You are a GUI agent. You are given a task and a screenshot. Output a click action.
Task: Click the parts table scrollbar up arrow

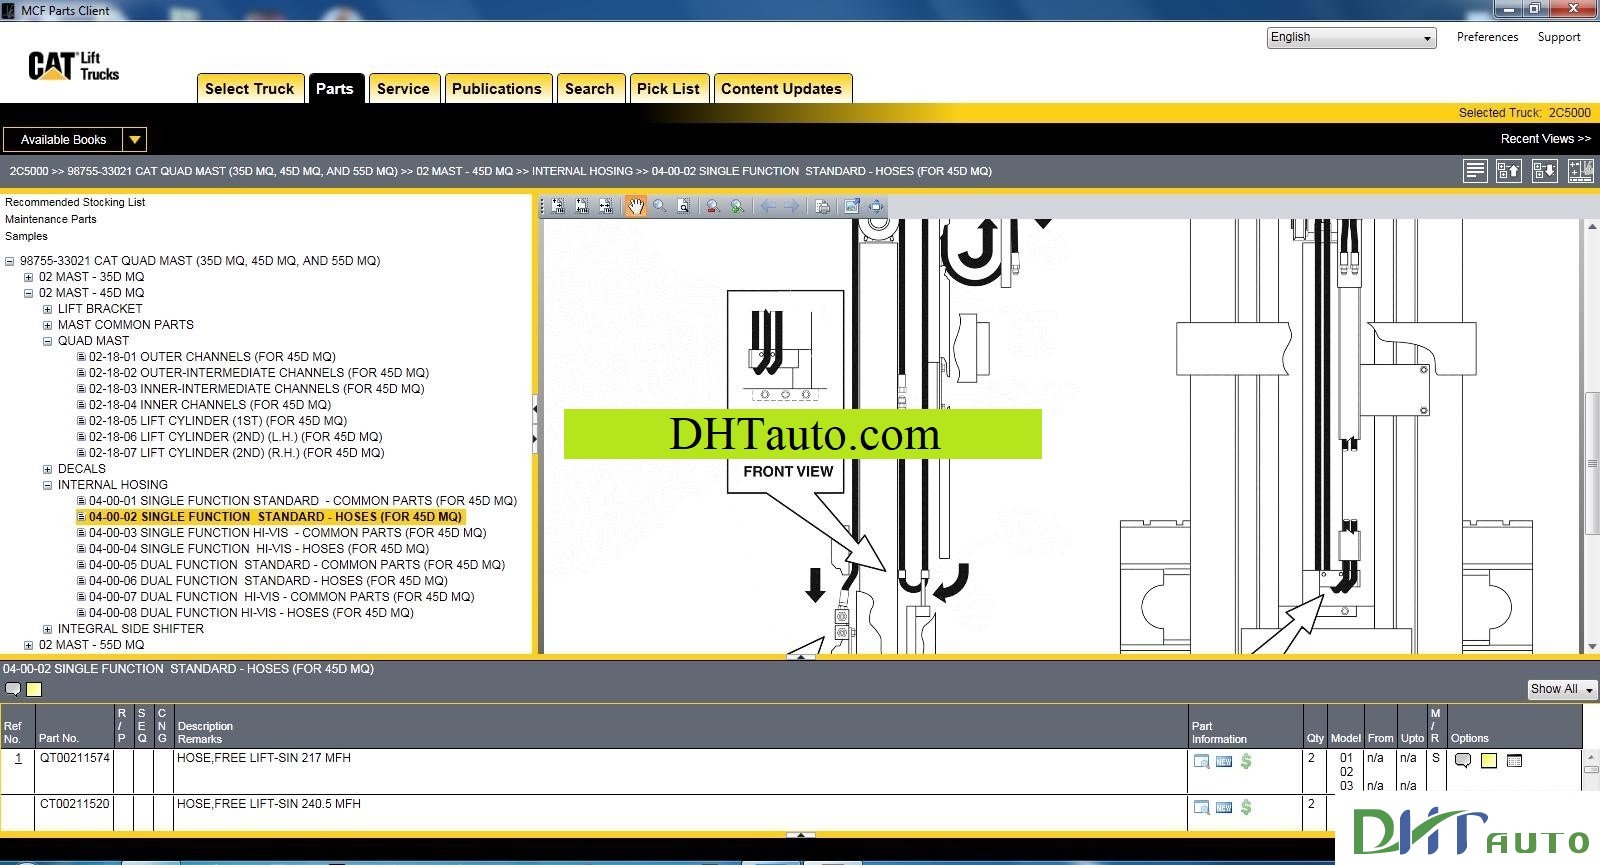[1591, 756]
